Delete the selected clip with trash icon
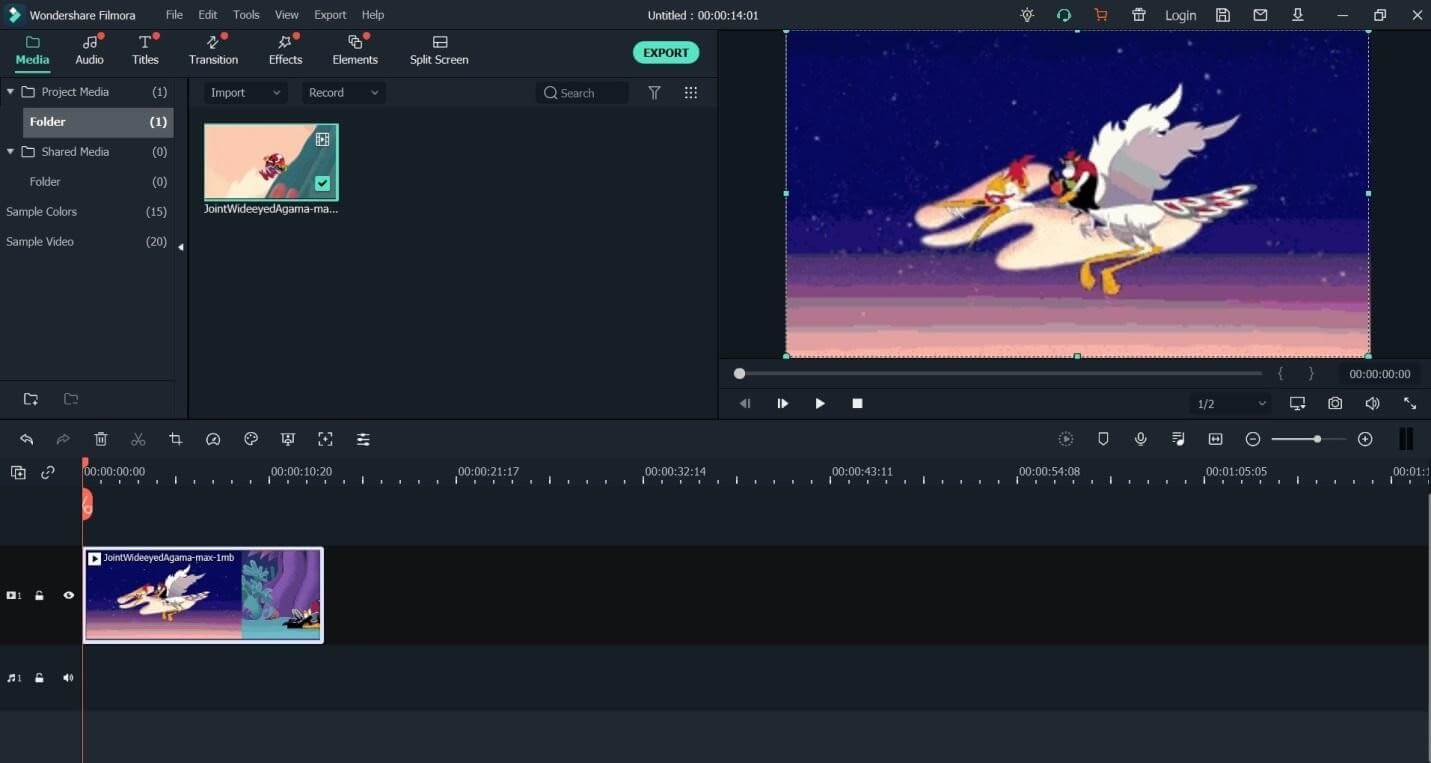Viewport: 1431px width, 763px height. point(101,439)
